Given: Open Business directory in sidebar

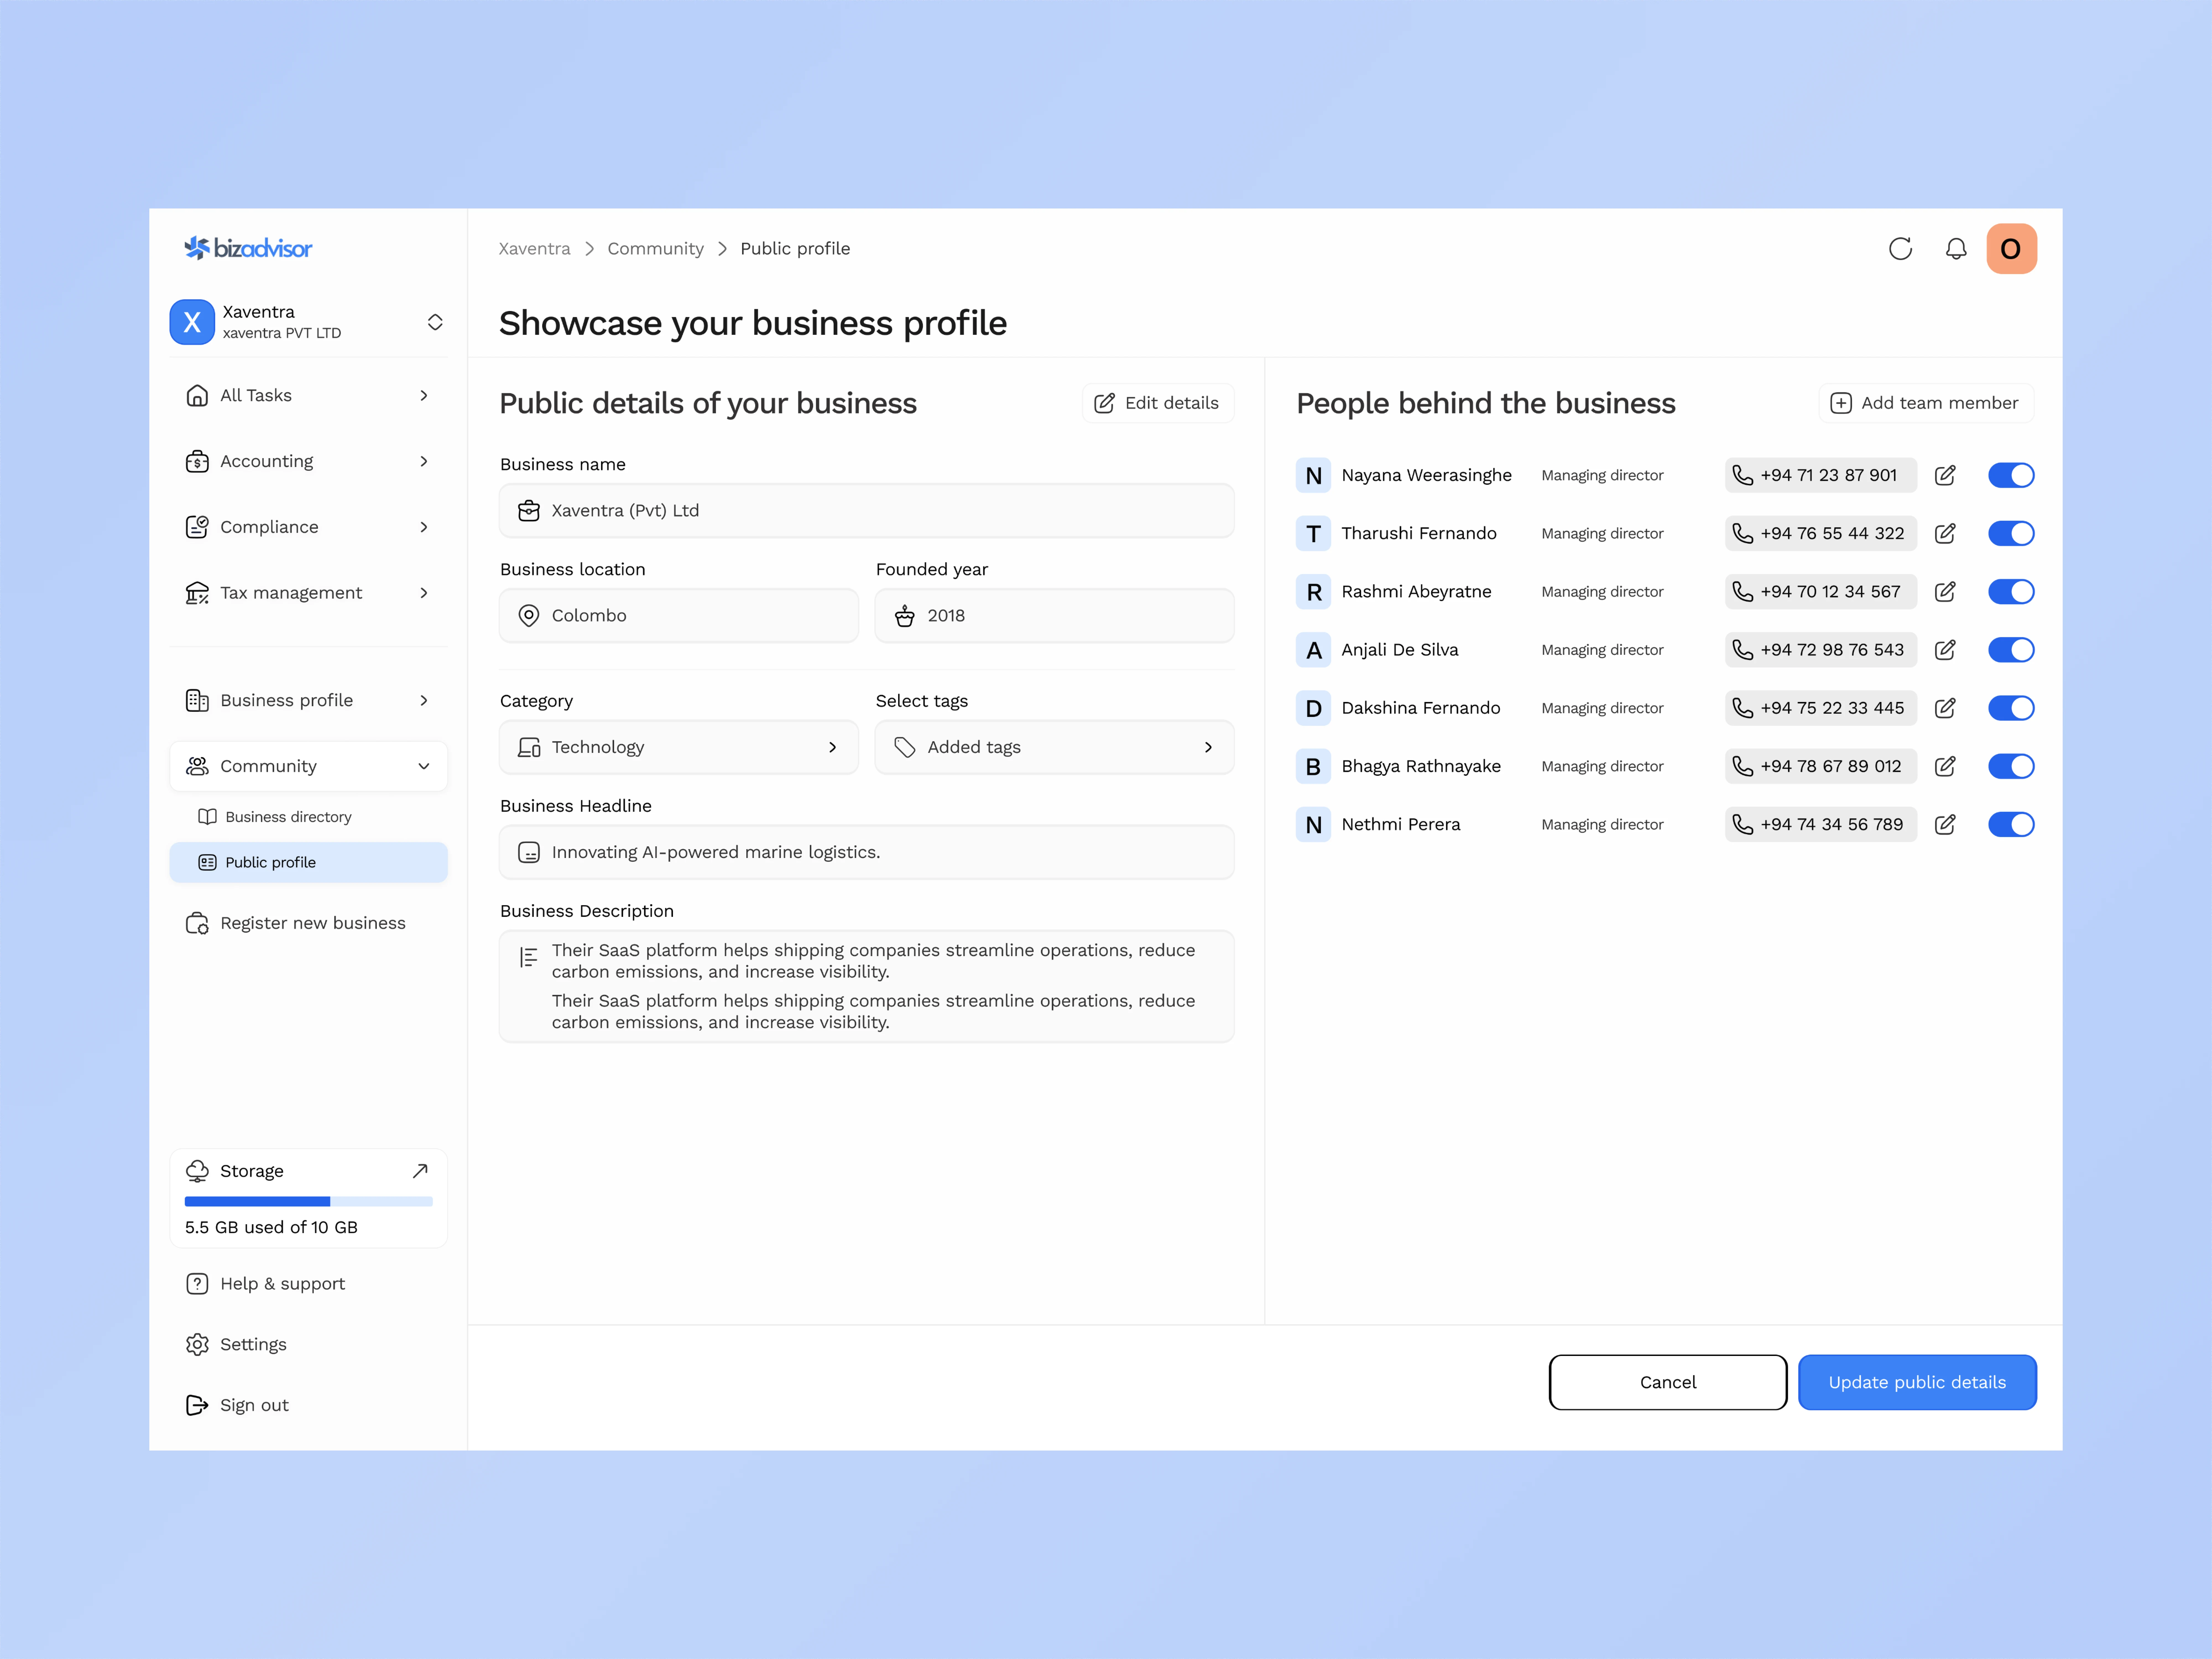Looking at the screenshot, I should coord(288,817).
